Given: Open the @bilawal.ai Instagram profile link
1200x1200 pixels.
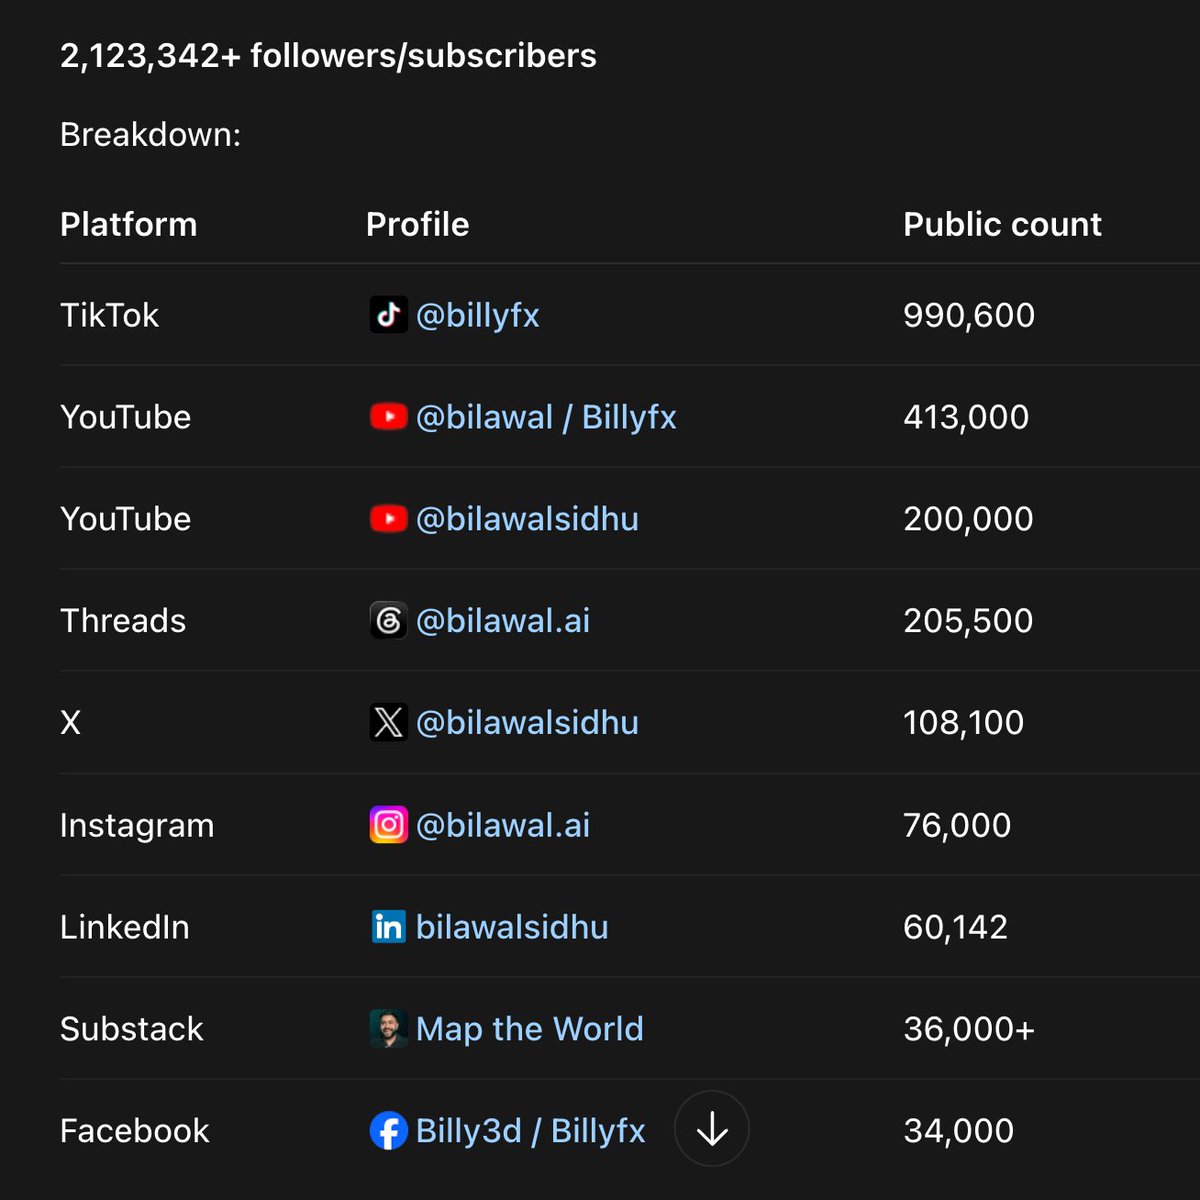Looking at the screenshot, I should point(502,825).
